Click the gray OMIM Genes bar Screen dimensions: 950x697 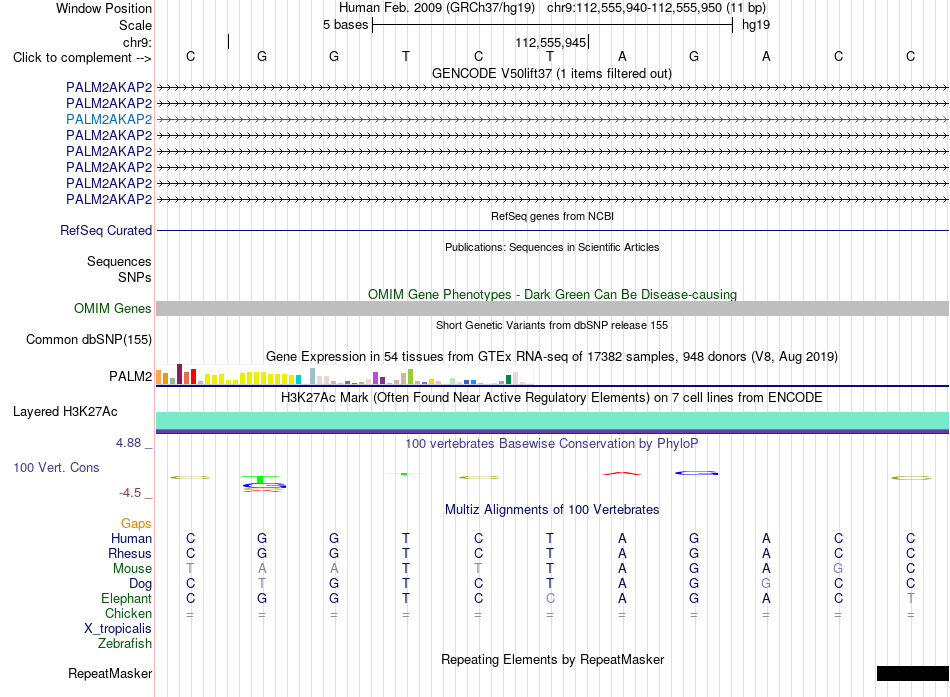click(x=552, y=308)
